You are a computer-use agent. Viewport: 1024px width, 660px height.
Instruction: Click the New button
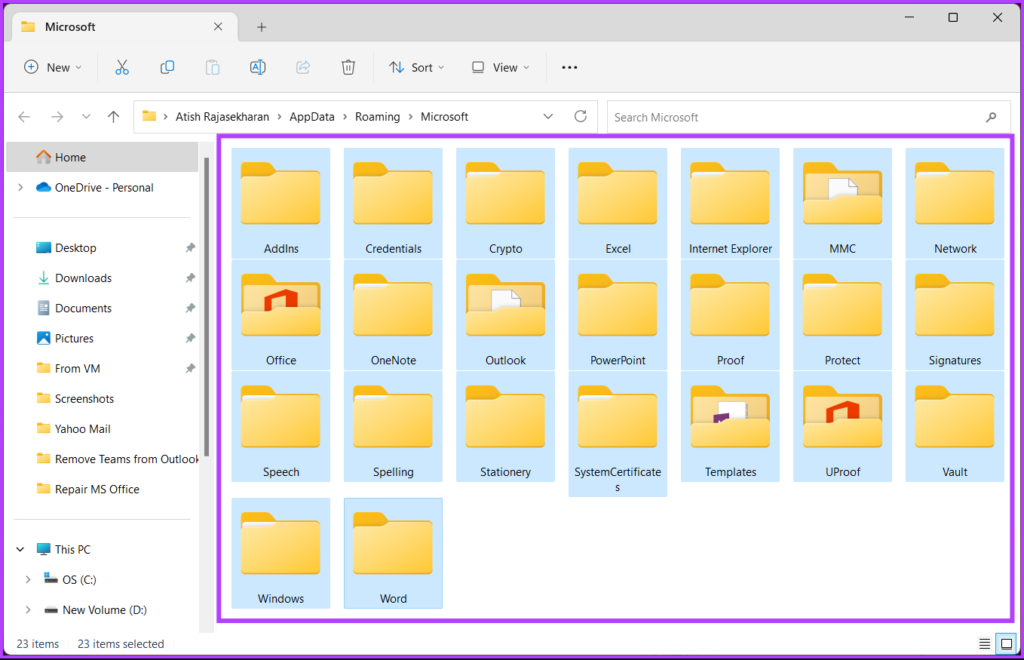click(52, 67)
